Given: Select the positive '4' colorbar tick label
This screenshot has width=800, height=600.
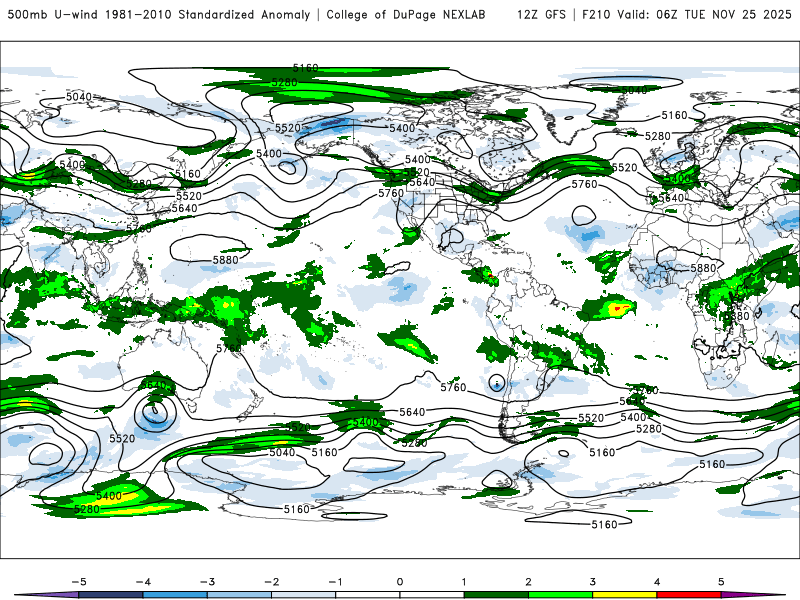Looking at the screenshot, I should 657,582.
